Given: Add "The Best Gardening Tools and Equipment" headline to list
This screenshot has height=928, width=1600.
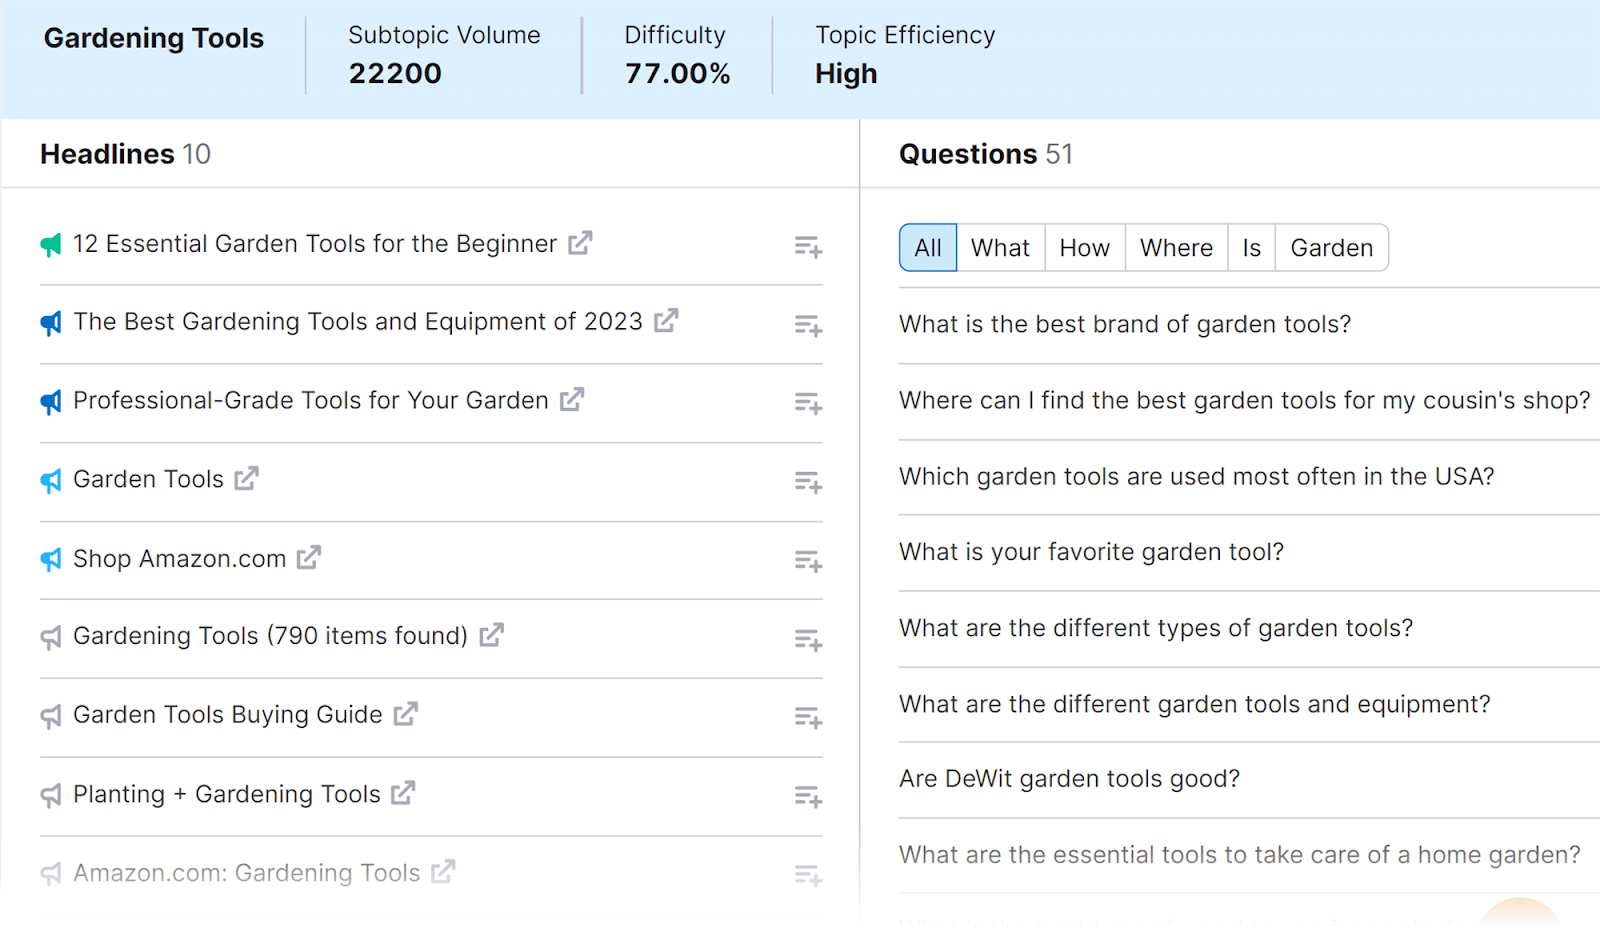Looking at the screenshot, I should [x=808, y=325].
